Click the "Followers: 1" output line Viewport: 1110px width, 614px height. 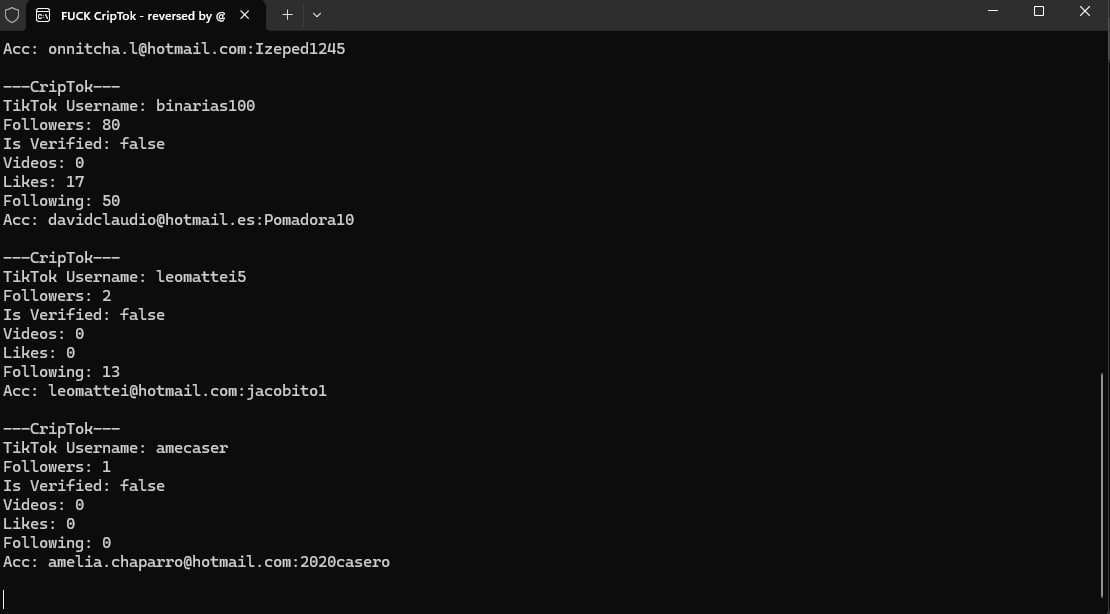[57, 467]
